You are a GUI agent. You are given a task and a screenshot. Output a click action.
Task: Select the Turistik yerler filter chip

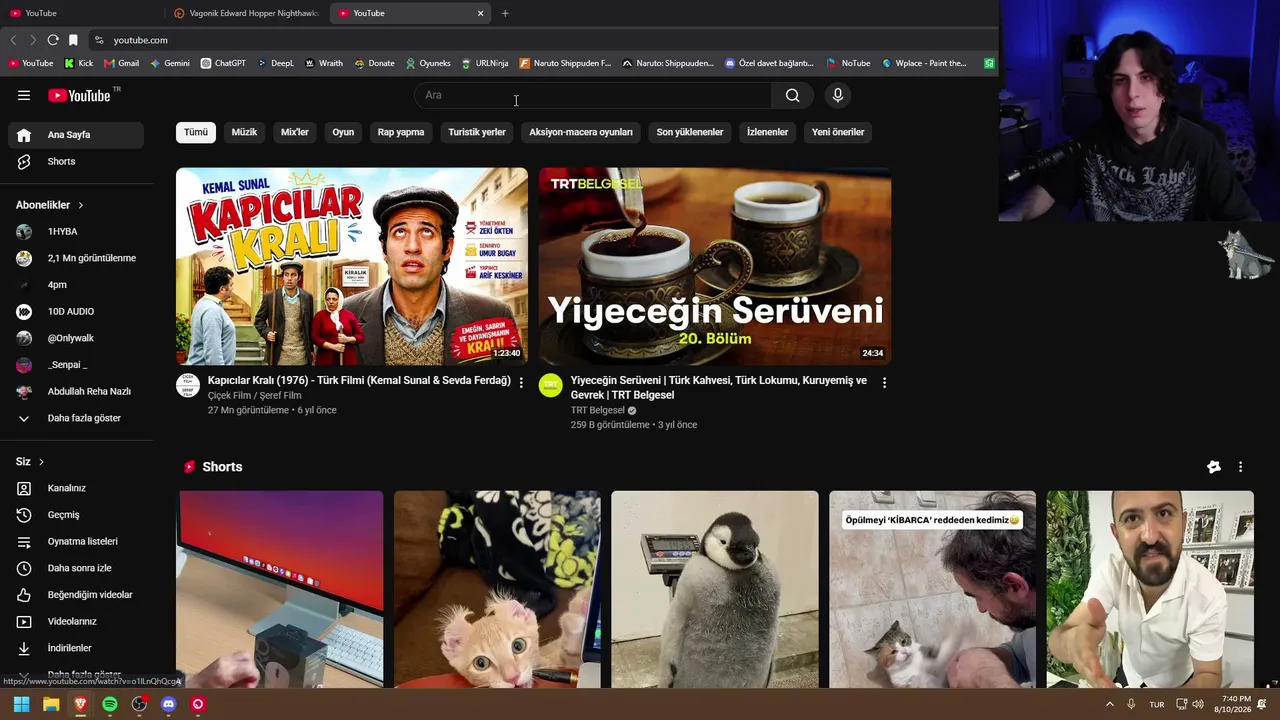click(x=477, y=132)
